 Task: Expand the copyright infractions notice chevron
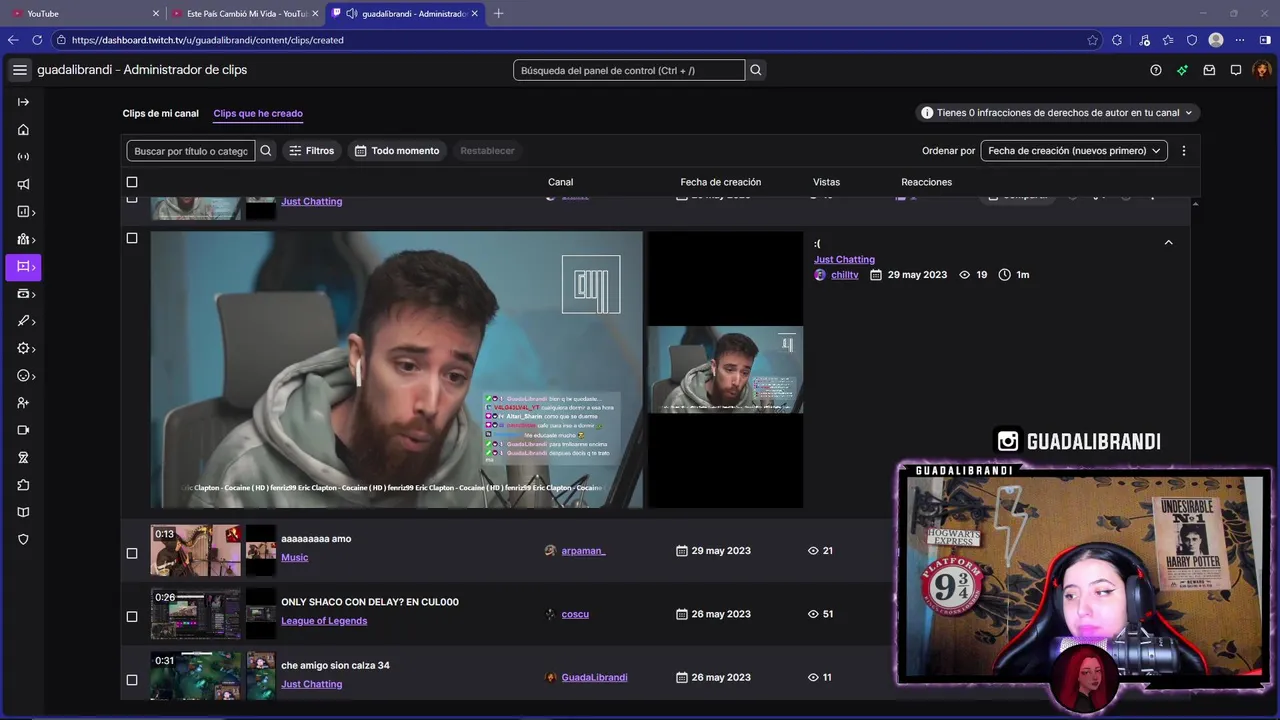click(x=1188, y=113)
